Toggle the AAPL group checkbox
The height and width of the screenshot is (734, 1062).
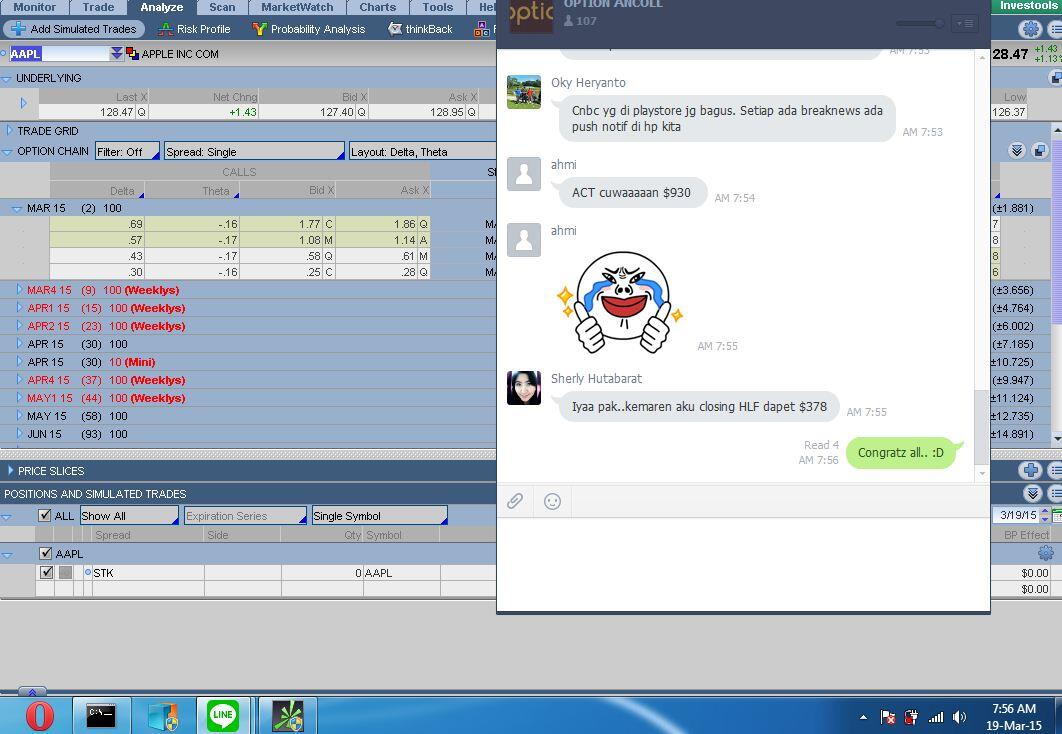pos(45,553)
